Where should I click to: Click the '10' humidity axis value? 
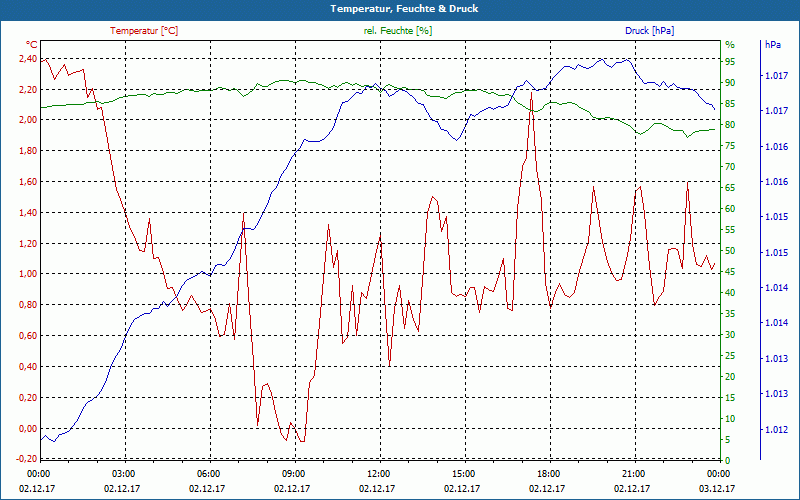(730, 419)
